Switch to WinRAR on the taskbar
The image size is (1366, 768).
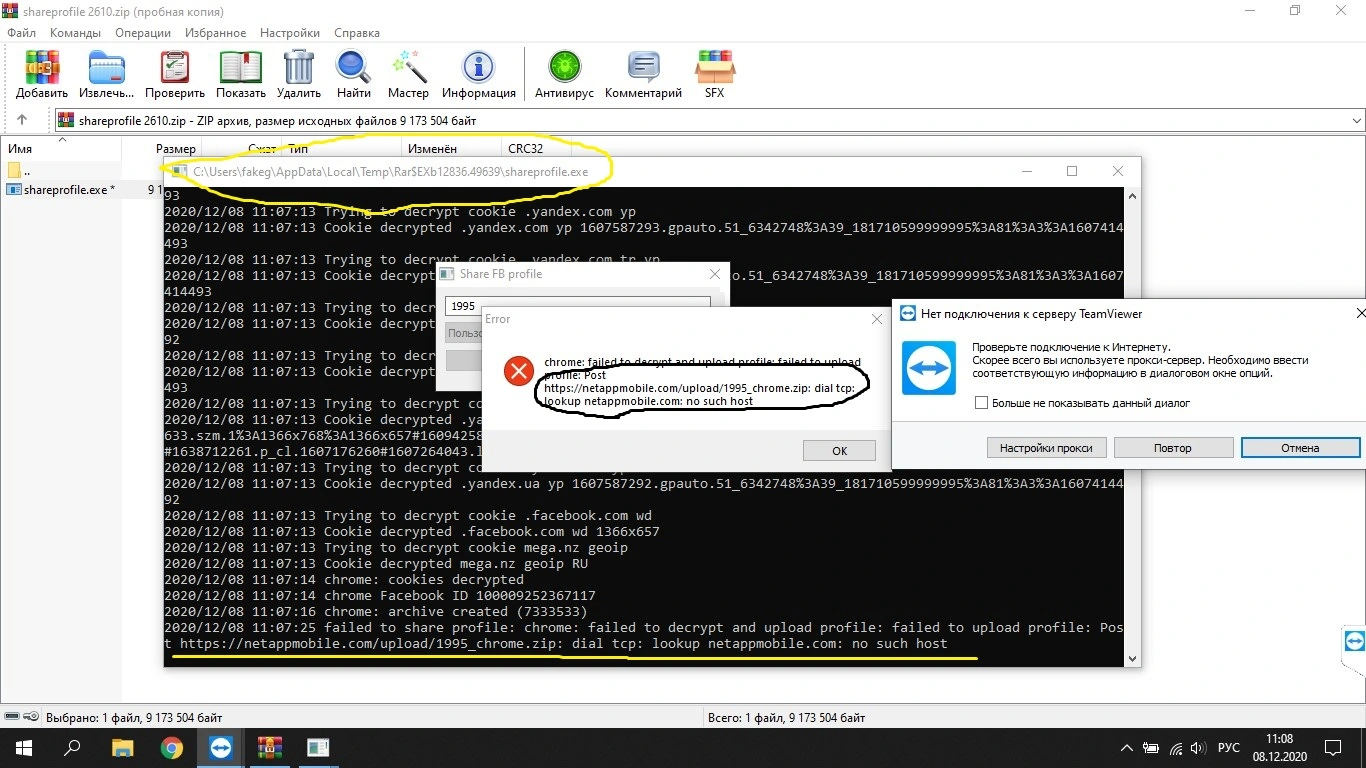pyautogui.click(x=269, y=748)
